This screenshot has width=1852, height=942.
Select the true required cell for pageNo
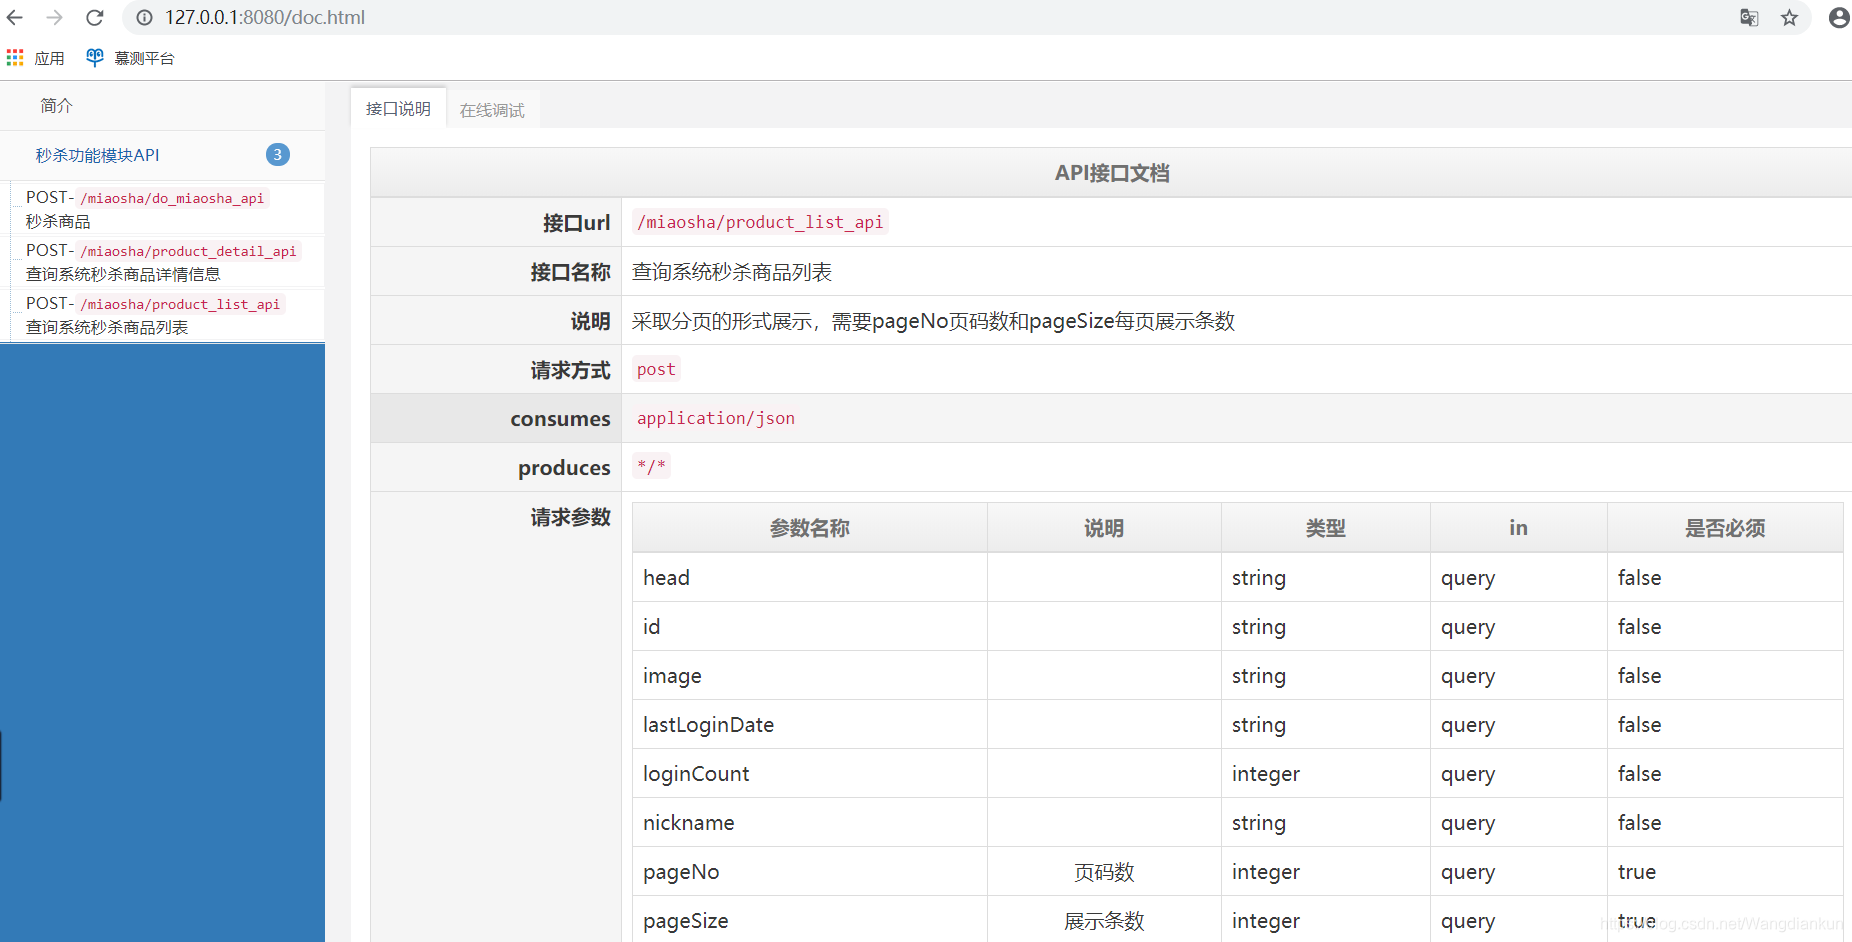[1725, 872]
